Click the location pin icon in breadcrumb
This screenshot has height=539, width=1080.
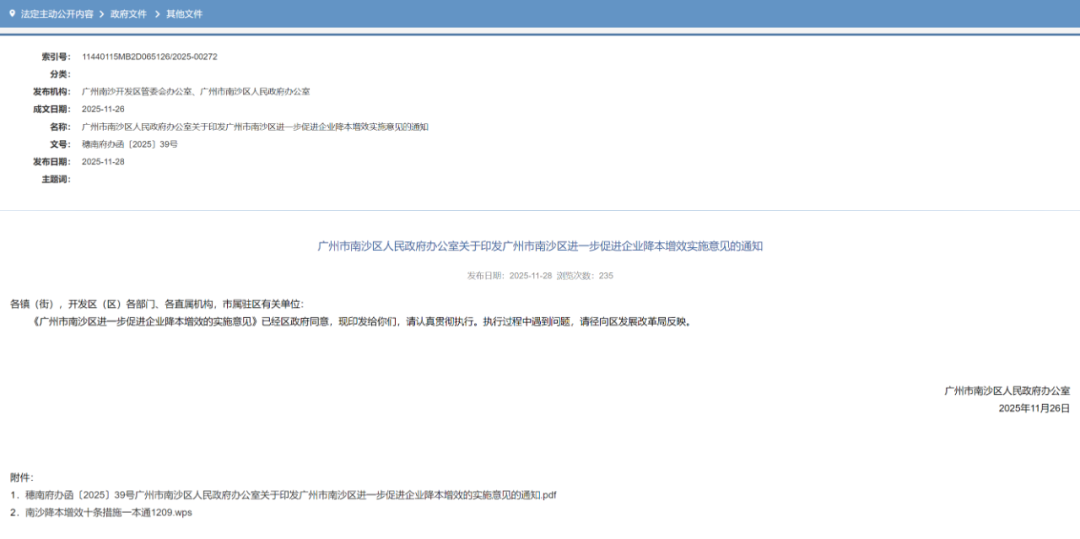click(12, 14)
